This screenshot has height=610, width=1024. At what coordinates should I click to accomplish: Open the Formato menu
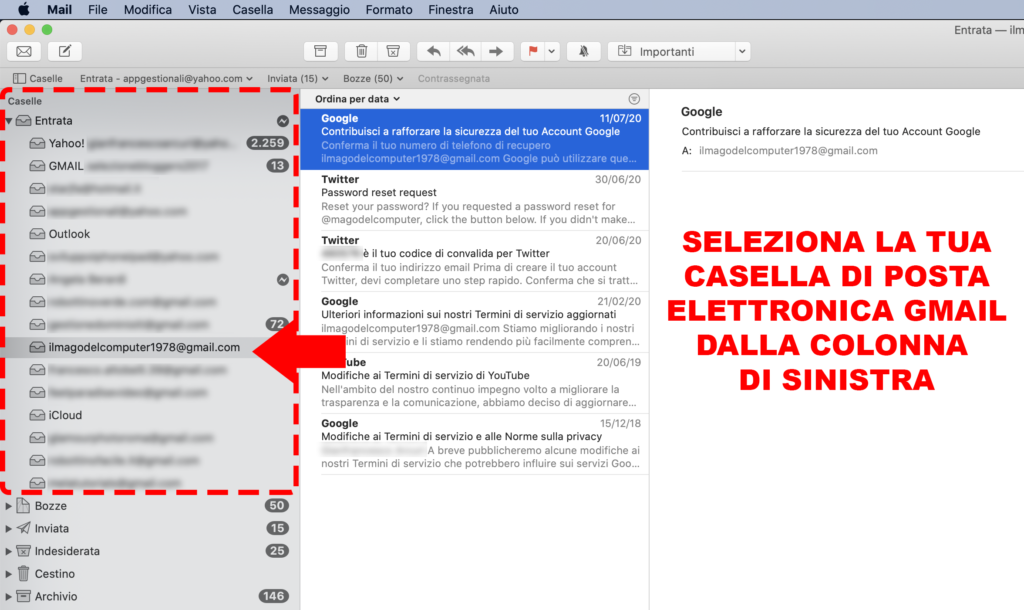tap(389, 10)
